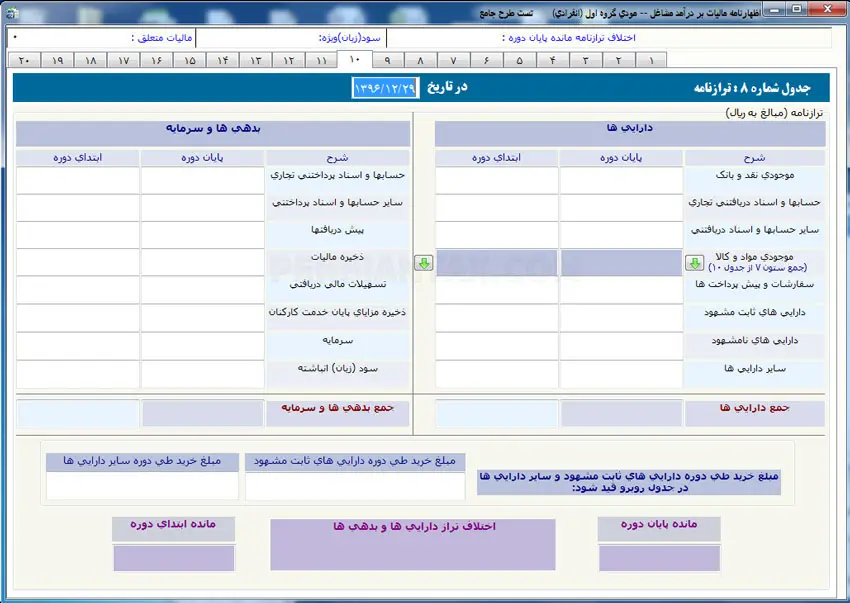Click پايان دوره field for دارايي هاي نامشهود
Screen dimensions: 850x603
pyautogui.click(x=621, y=346)
